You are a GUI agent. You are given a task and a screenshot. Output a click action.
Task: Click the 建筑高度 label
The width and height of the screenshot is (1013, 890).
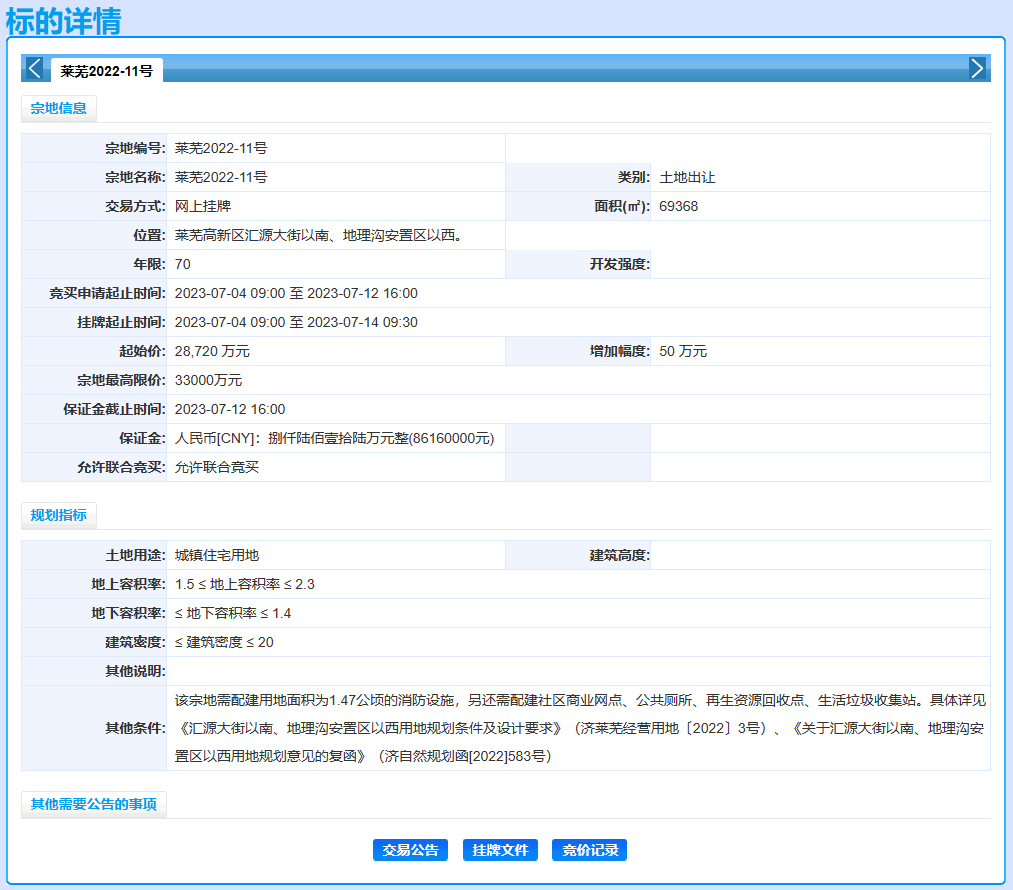click(619, 555)
